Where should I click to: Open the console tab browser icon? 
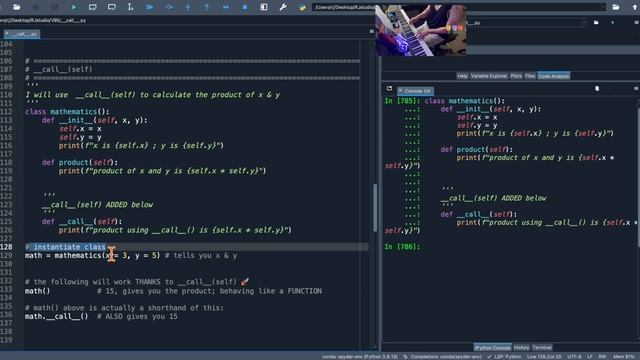(389, 89)
